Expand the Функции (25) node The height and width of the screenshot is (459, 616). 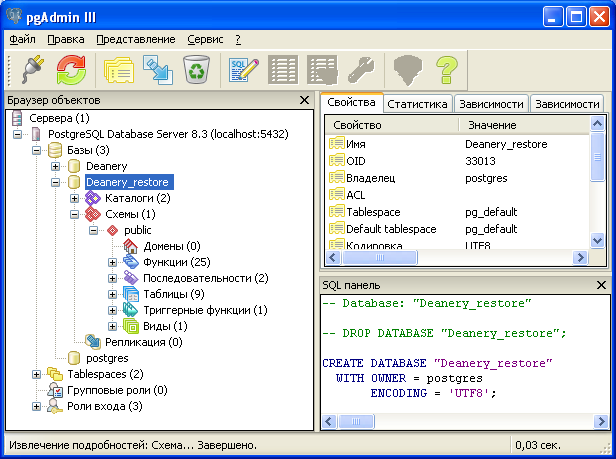click(x=112, y=263)
